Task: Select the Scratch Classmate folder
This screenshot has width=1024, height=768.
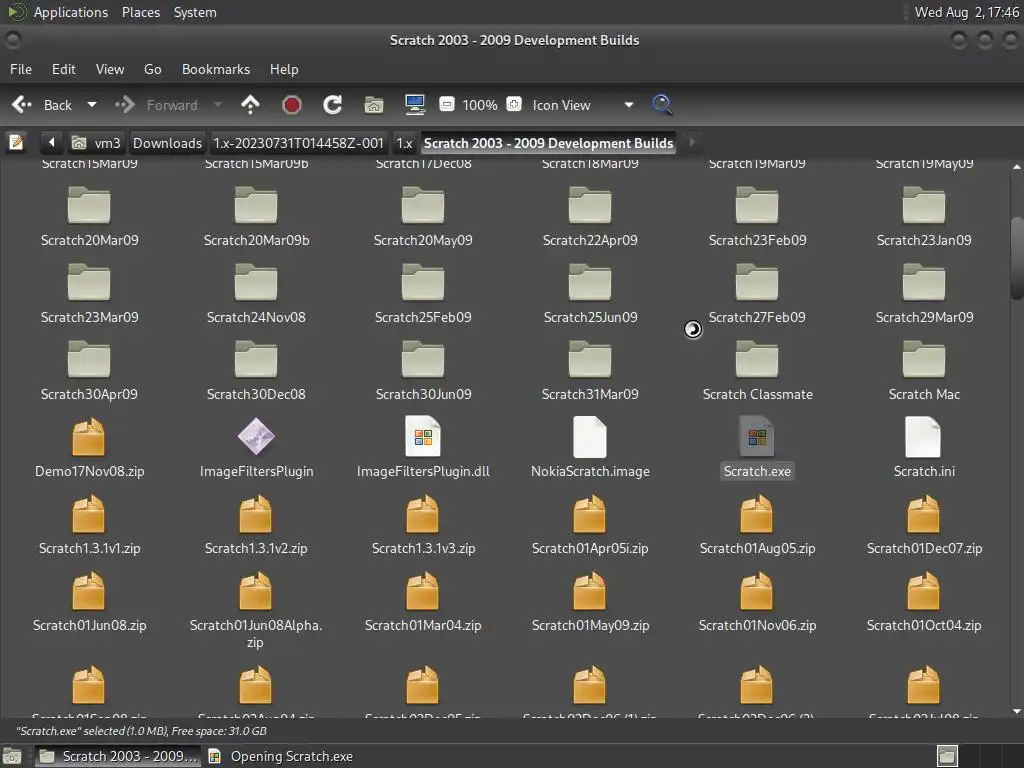Action: point(758,371)
